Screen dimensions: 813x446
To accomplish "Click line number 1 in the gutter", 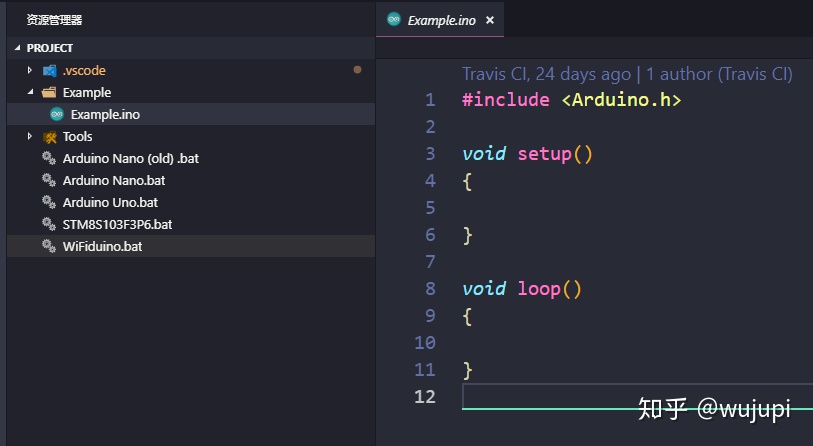I will click(430, 100).
